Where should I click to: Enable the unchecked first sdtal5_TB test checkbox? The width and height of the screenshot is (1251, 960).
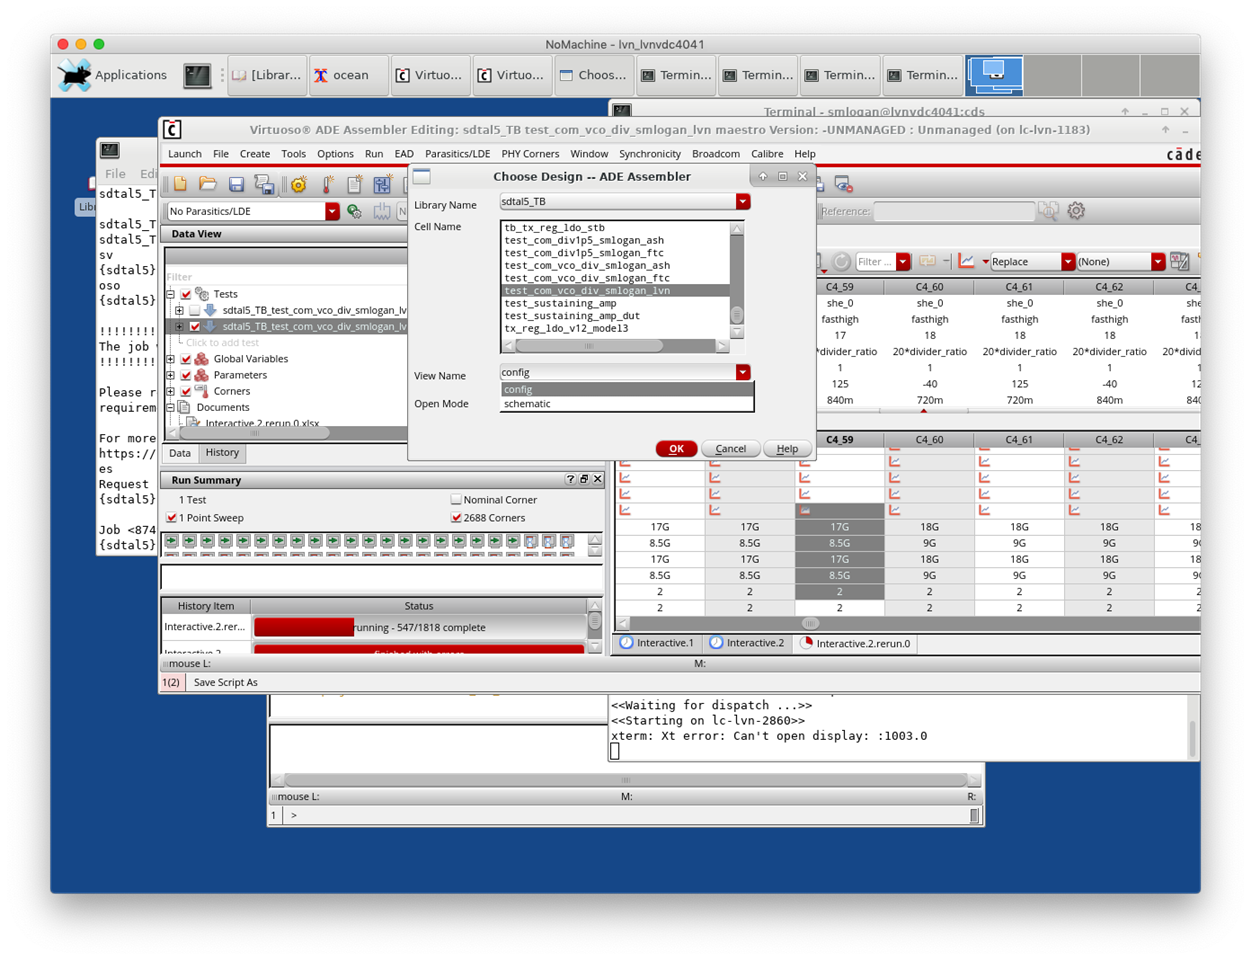(x=195, y=310)
